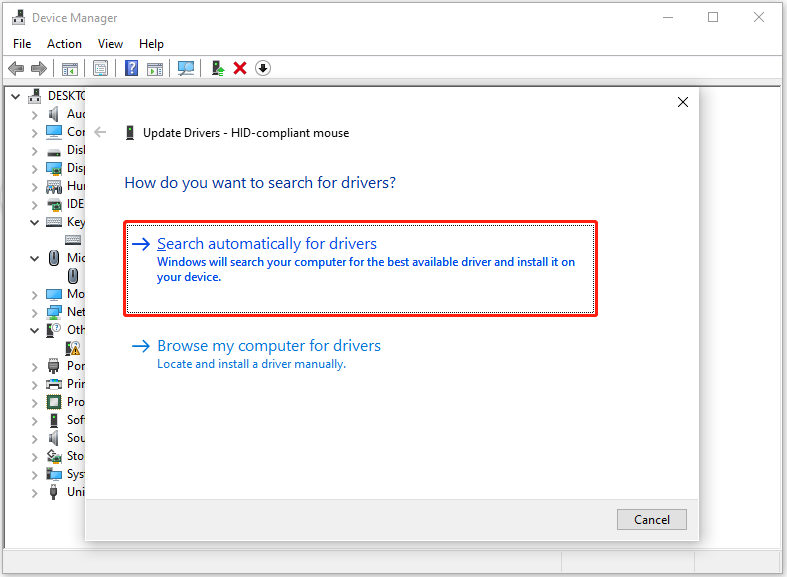Select the mouse device icon under Mice
Viewport: 787px width, 577px height.
point(73,276)
